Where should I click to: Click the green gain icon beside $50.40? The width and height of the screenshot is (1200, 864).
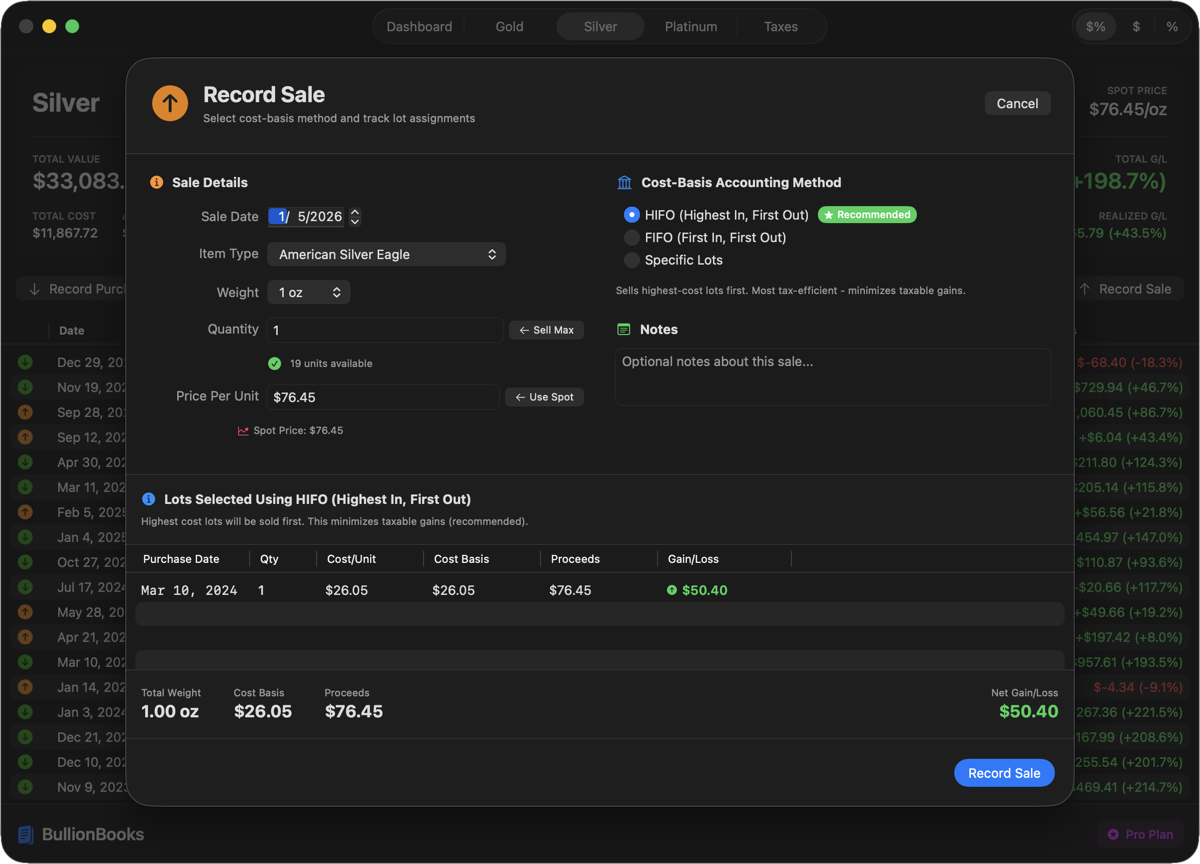tap(672, 590)
